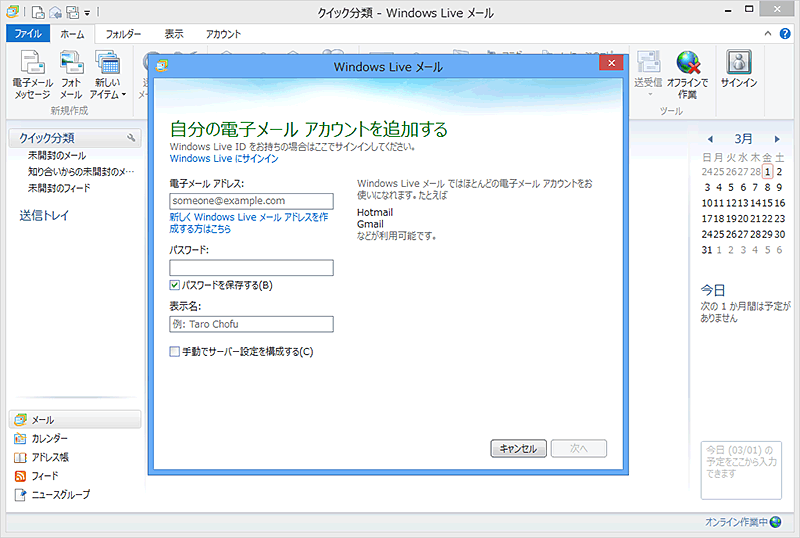Click the オンライン作業中 globe status icon

[776, 522]
